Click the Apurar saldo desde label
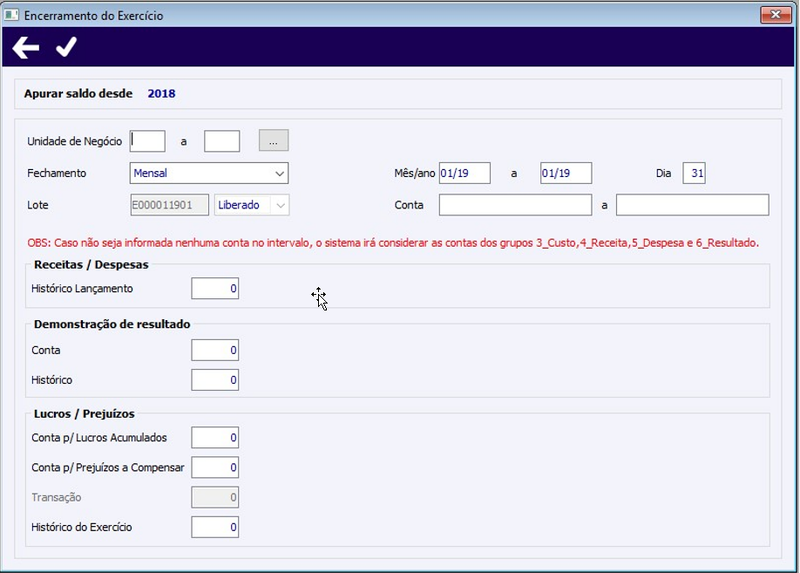The image size is (800, 573). 78,93
